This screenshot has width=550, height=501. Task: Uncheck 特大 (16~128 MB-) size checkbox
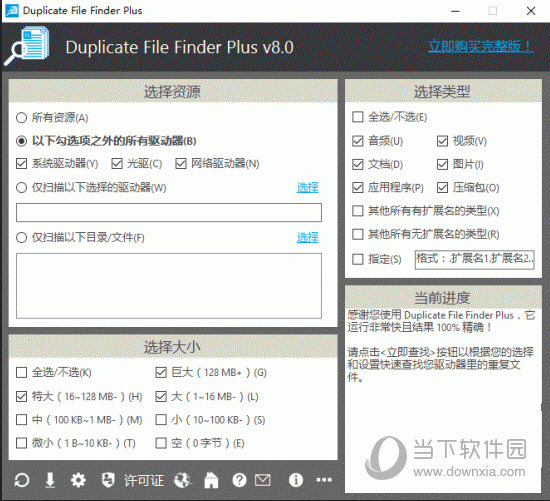click(x=21, y=396)
